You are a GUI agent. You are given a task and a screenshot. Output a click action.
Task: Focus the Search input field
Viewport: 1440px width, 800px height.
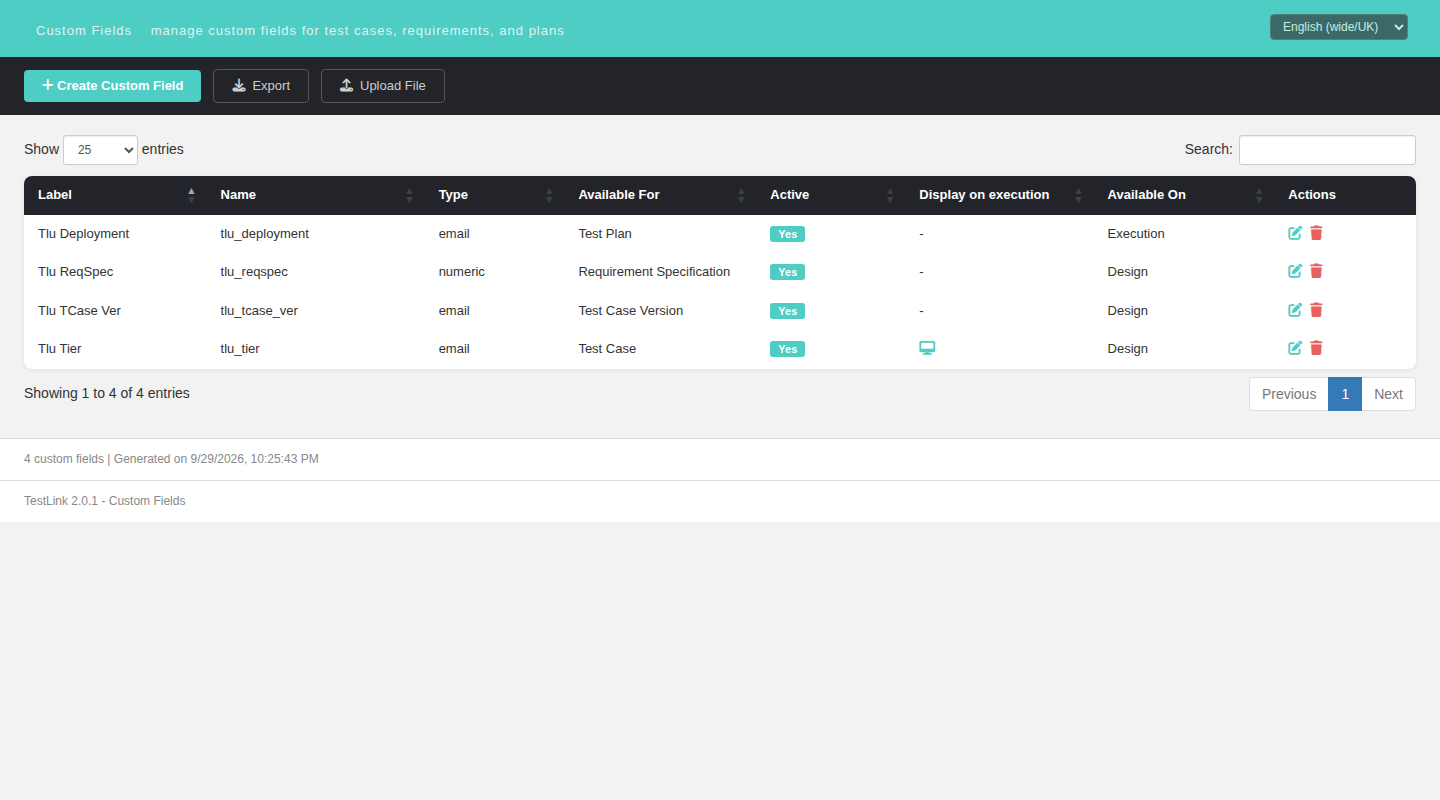click(1327, 150)
